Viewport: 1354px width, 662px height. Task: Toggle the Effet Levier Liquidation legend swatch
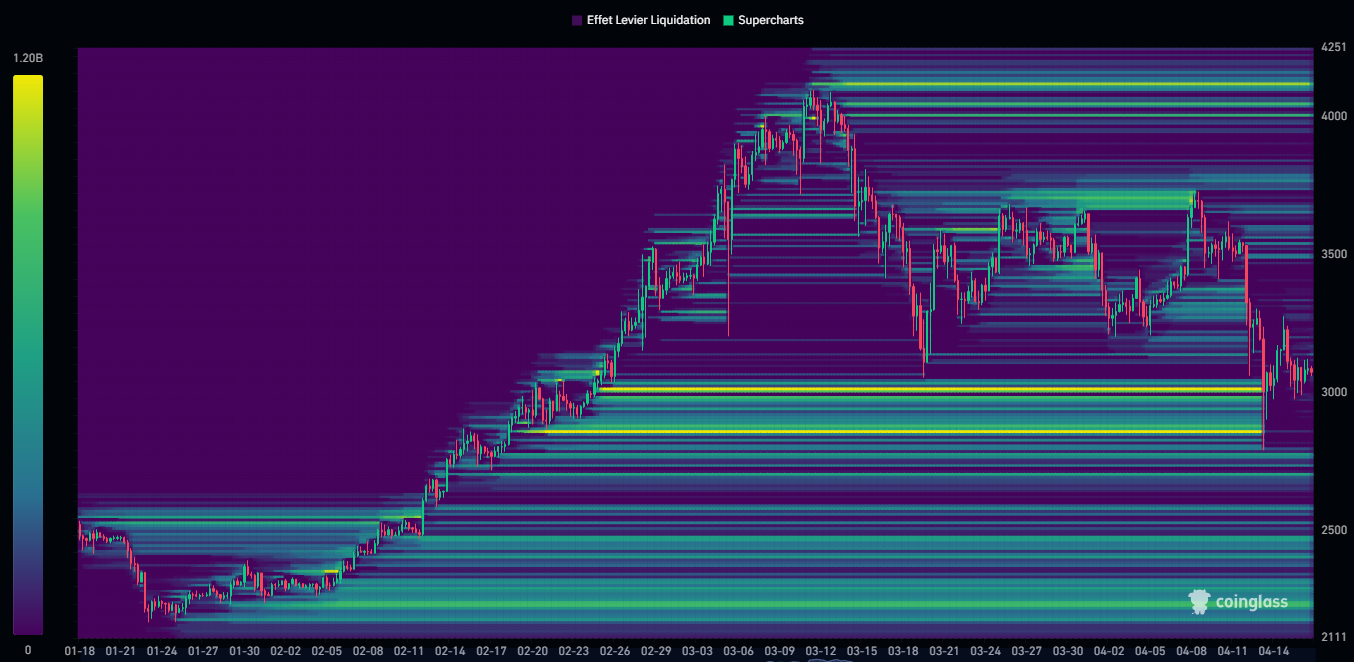coord(577,20)
